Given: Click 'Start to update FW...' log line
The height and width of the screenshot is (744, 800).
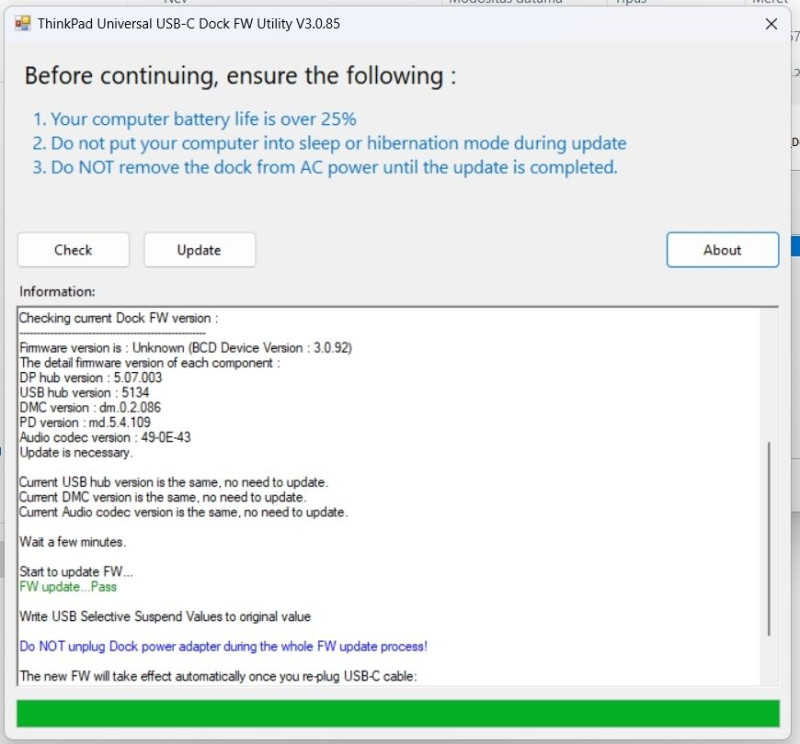Looking at the screenshot, I should pyautogui.click(x=76, y=572).
